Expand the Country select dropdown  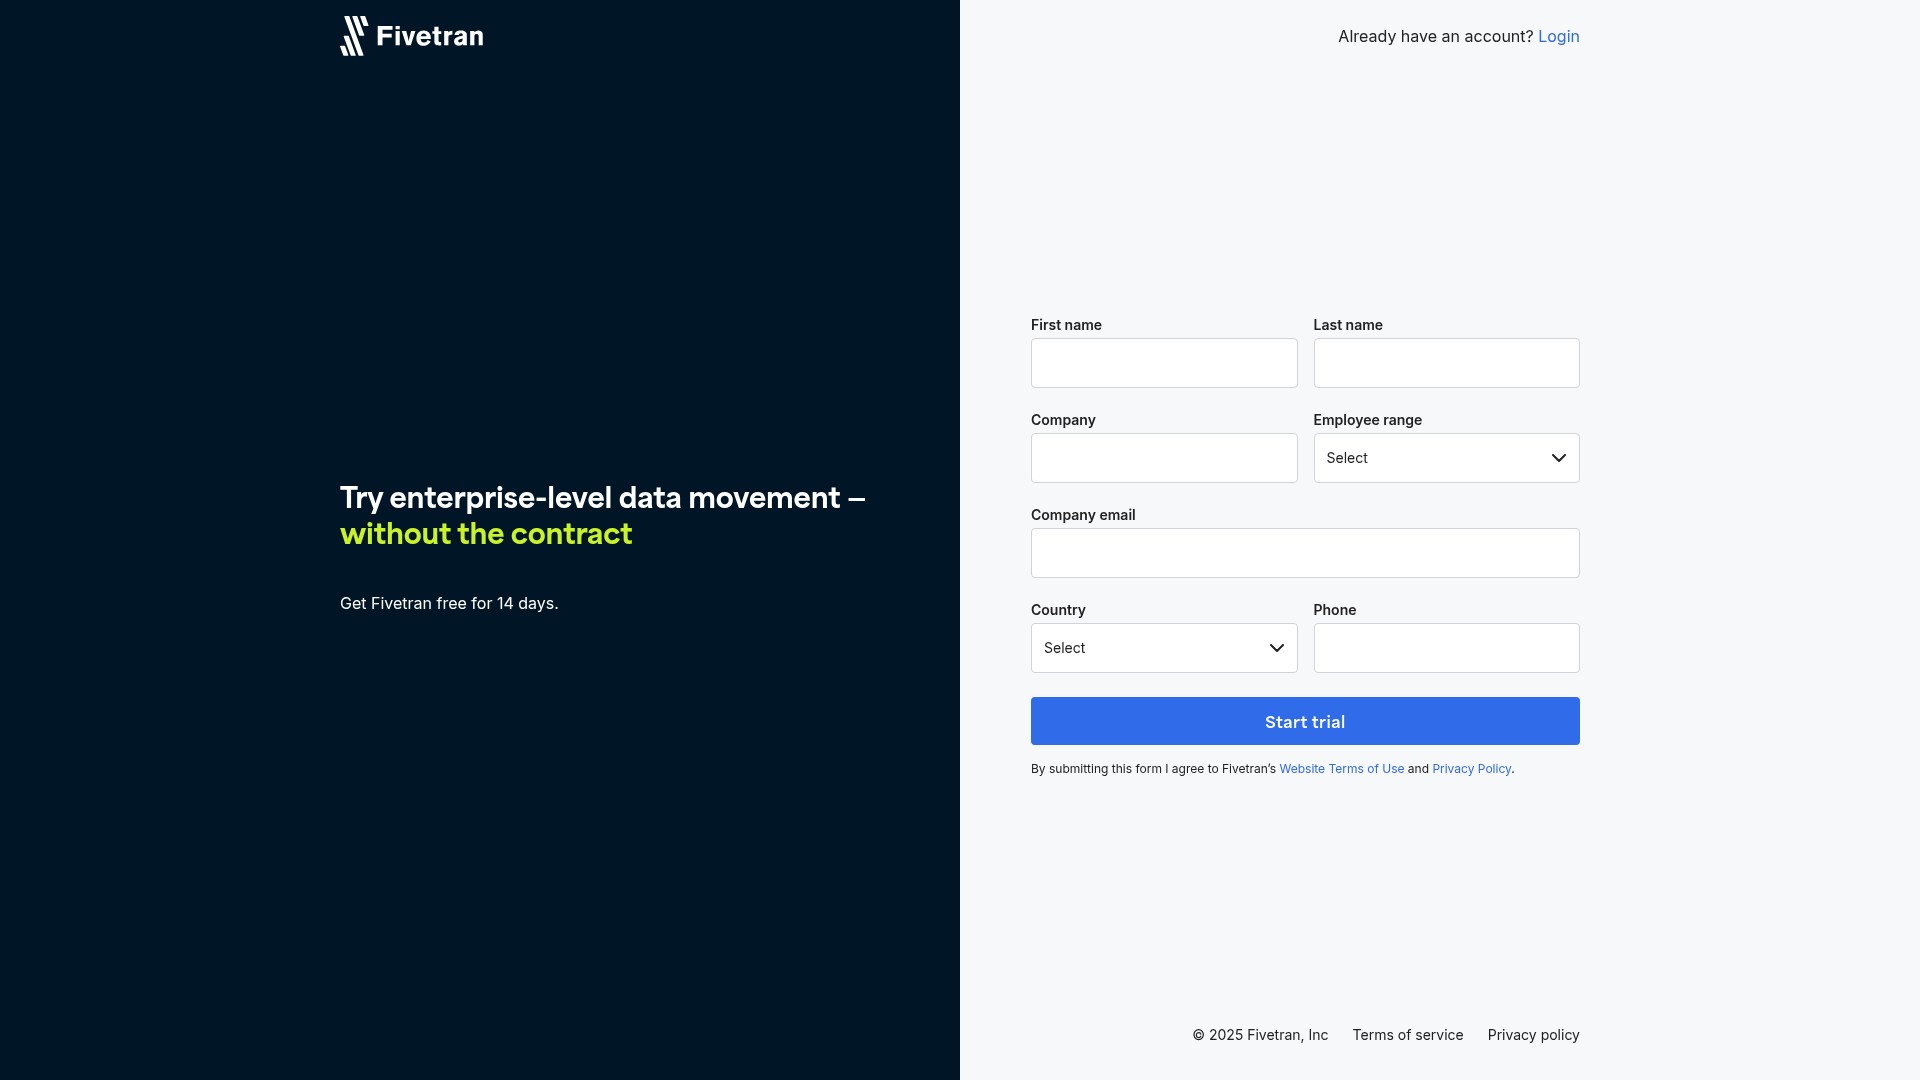tap(1164, 648)
